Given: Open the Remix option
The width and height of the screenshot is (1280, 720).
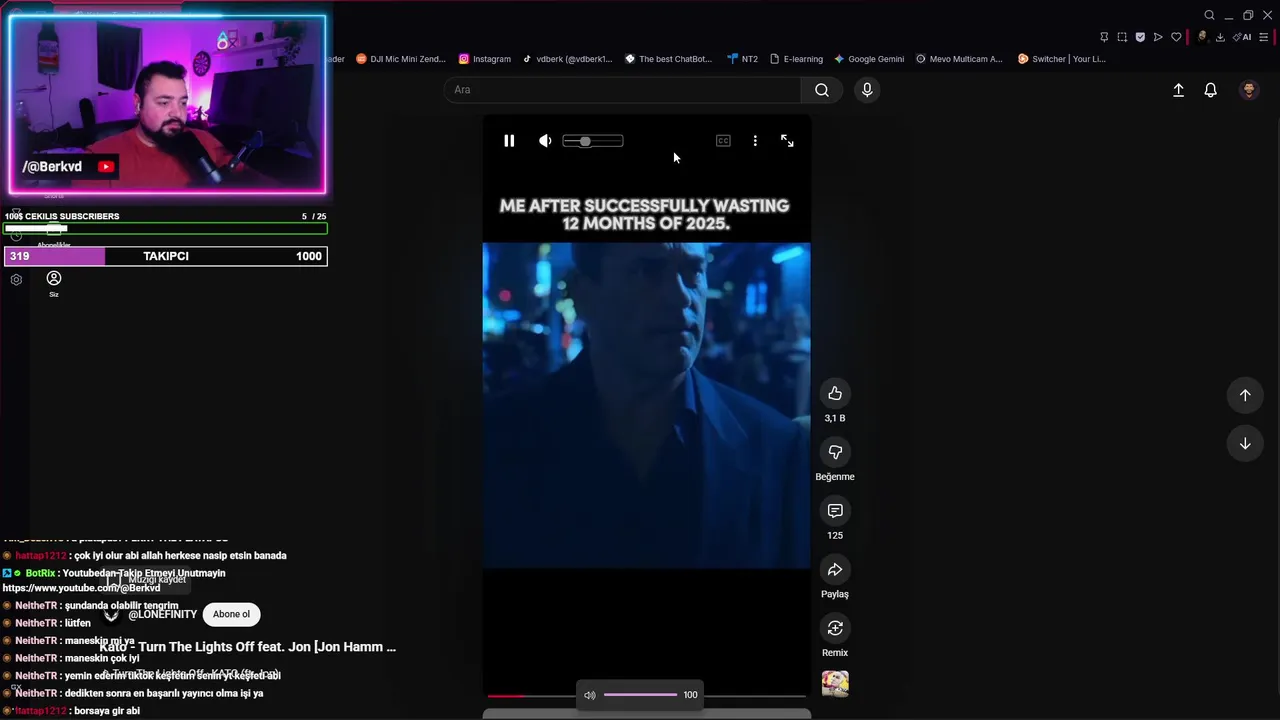Looking at the screenshot, I should point(835,628).
